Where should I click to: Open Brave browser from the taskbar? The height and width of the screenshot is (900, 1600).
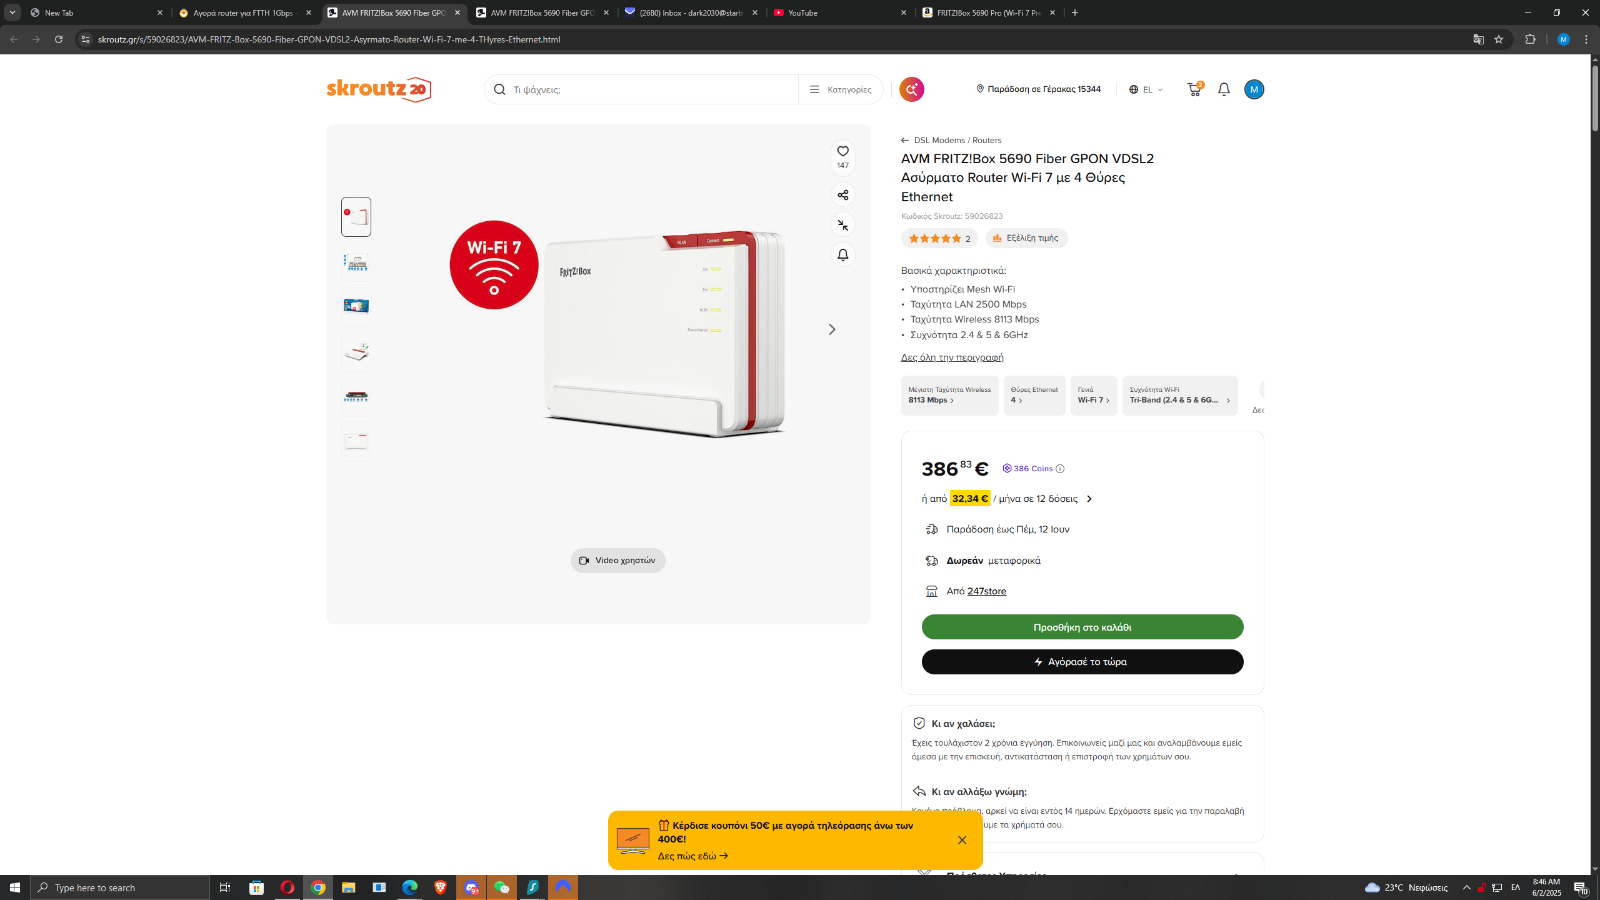coord(441,887)
